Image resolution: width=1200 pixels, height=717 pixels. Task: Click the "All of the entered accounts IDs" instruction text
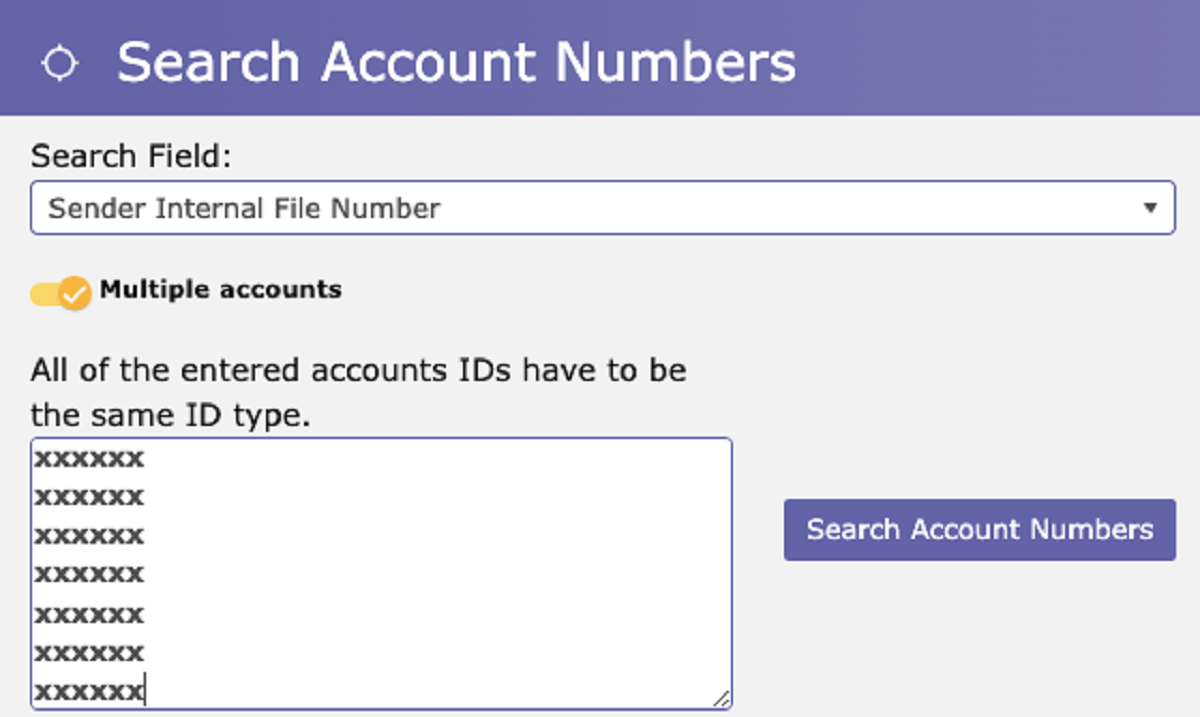point(358,371)
